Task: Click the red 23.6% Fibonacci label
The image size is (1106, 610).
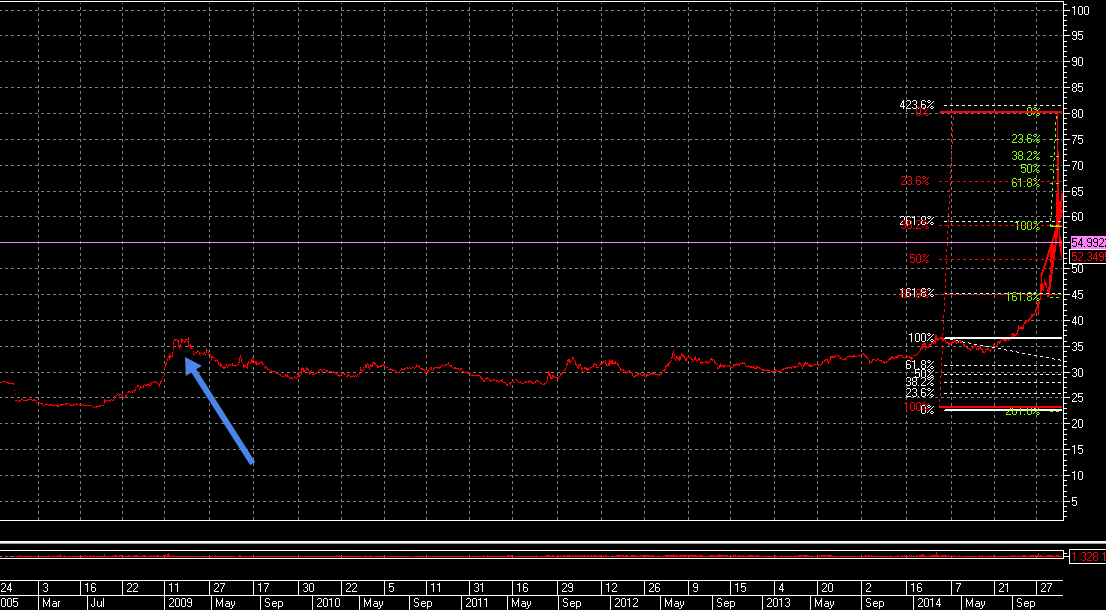Action: click(x=915, y=181)
